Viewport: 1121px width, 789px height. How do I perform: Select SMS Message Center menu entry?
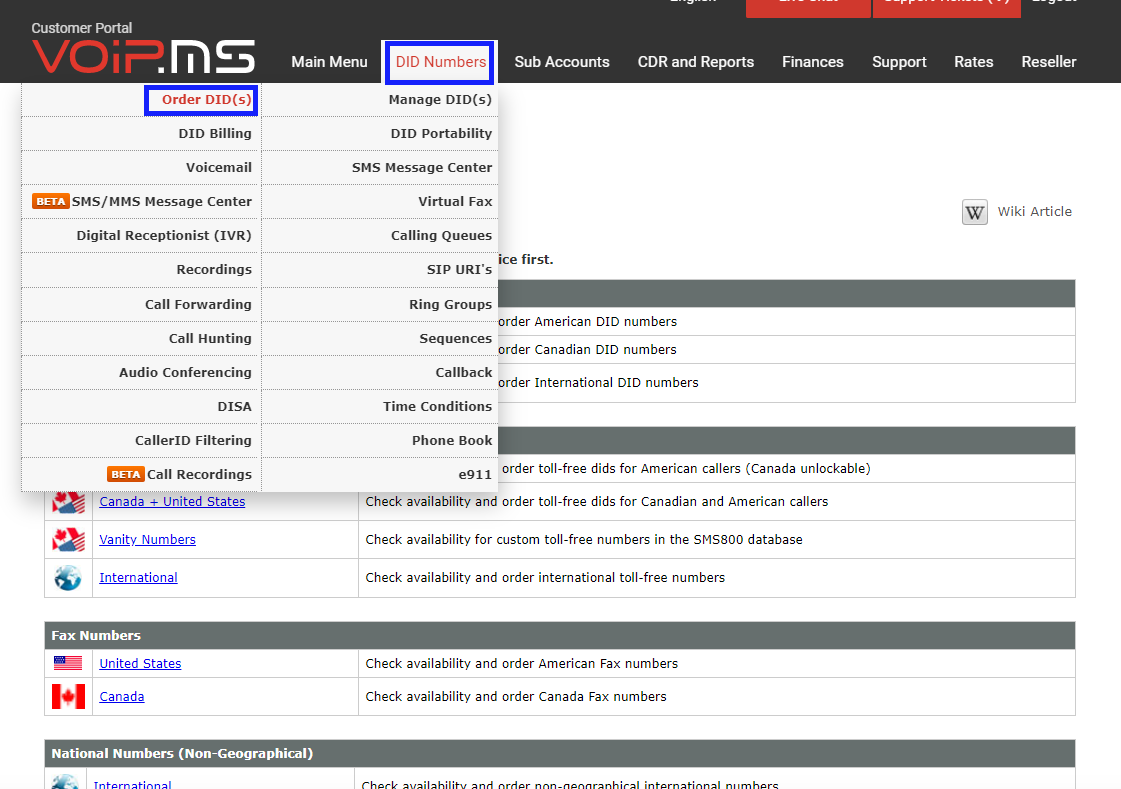click(x=422, y=168)
